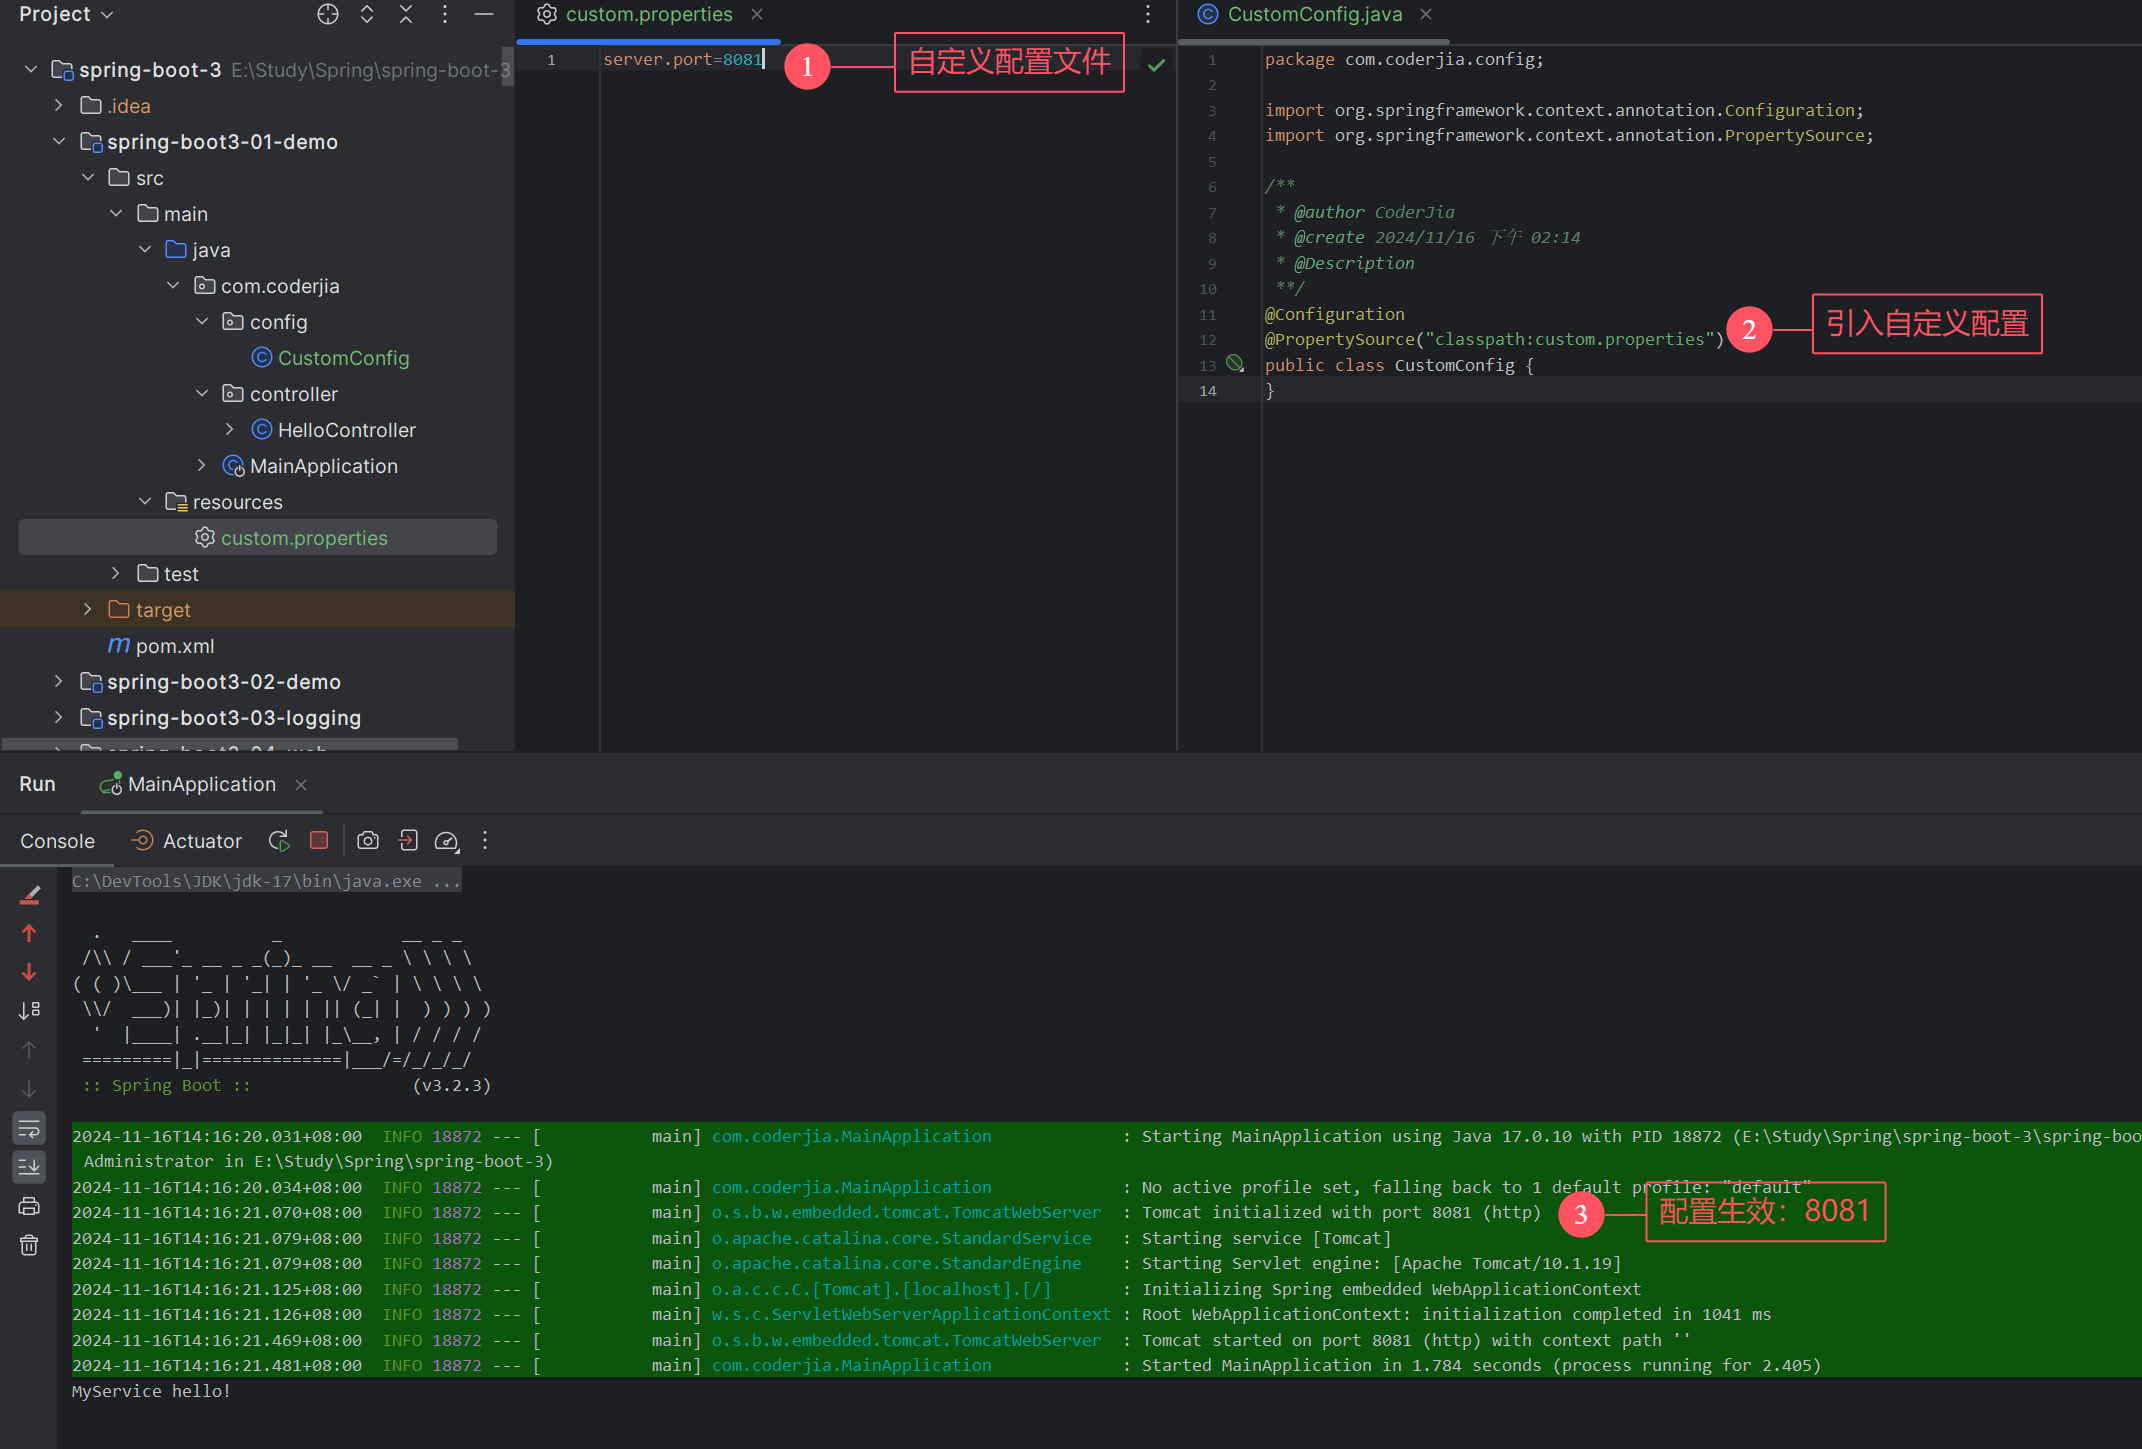Click the Exit run toolbar icon
Viewport: 2142px width, 1449px height.
[x=408, y=841]
